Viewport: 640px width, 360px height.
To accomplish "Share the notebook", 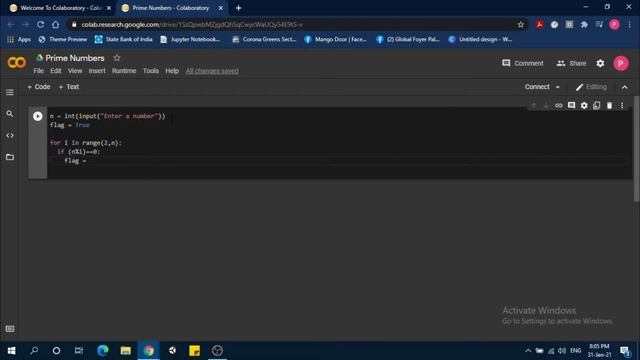I will (571, 63).
